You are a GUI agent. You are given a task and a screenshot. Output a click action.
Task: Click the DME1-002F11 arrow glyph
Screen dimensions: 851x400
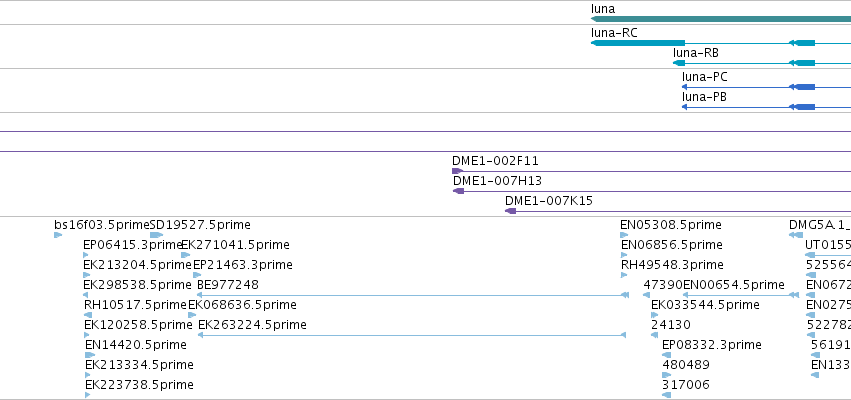[458, 171]
